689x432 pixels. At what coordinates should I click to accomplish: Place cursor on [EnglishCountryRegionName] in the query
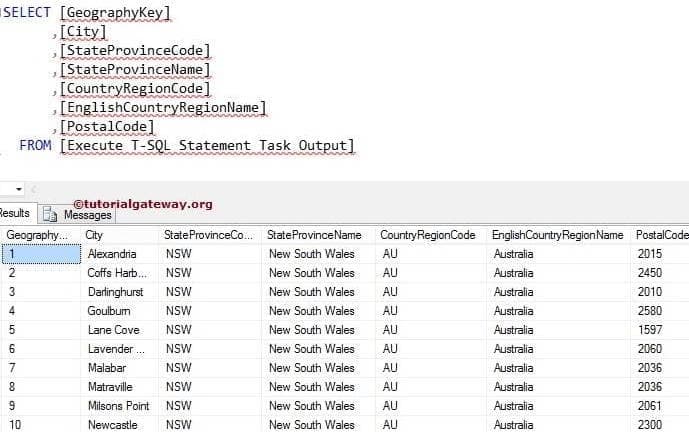(x=163, y=107)
